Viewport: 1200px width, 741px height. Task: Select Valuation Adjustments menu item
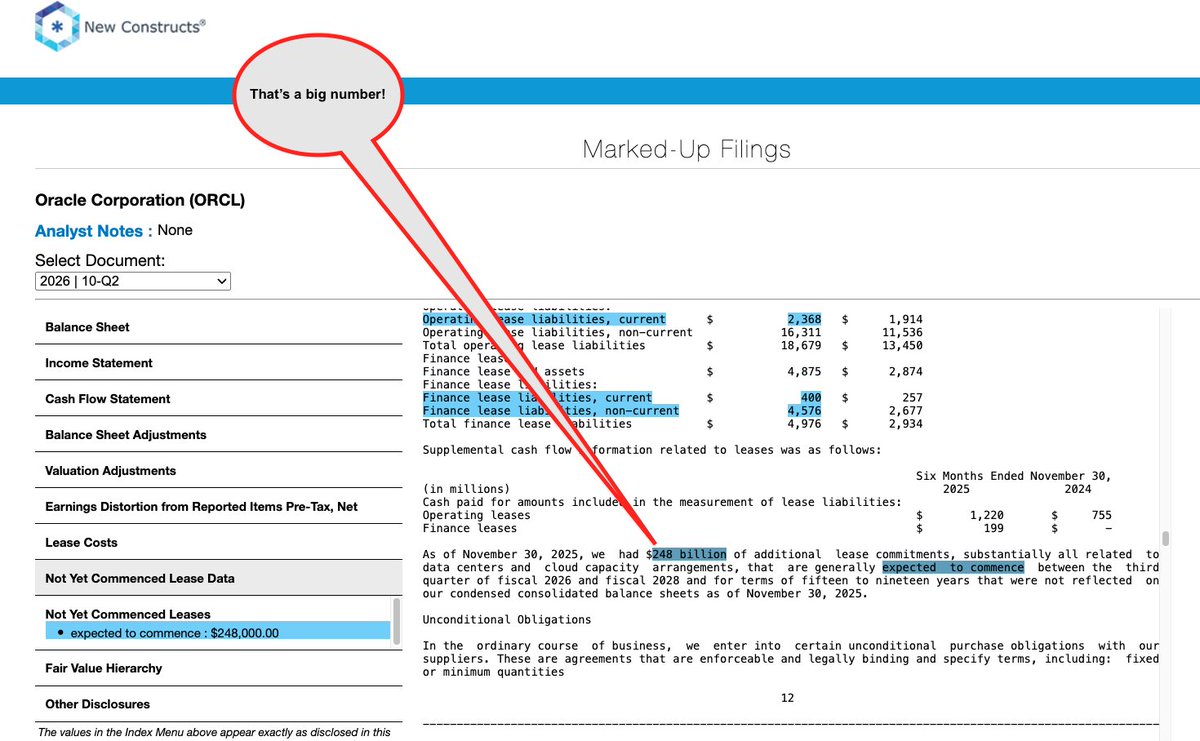[110, 471]
